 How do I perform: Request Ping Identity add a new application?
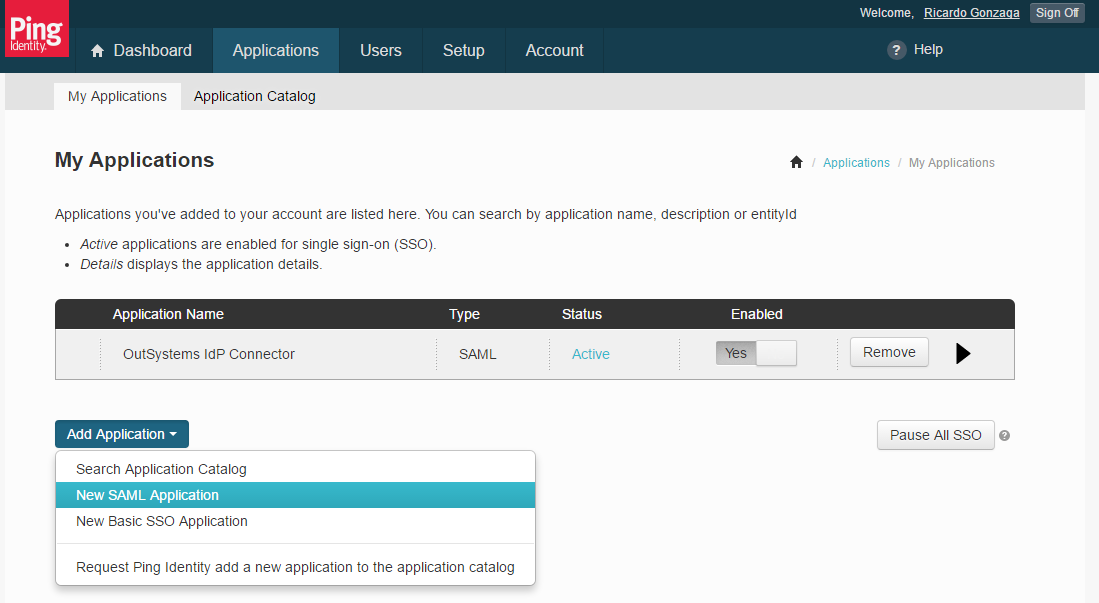(295, 567)
